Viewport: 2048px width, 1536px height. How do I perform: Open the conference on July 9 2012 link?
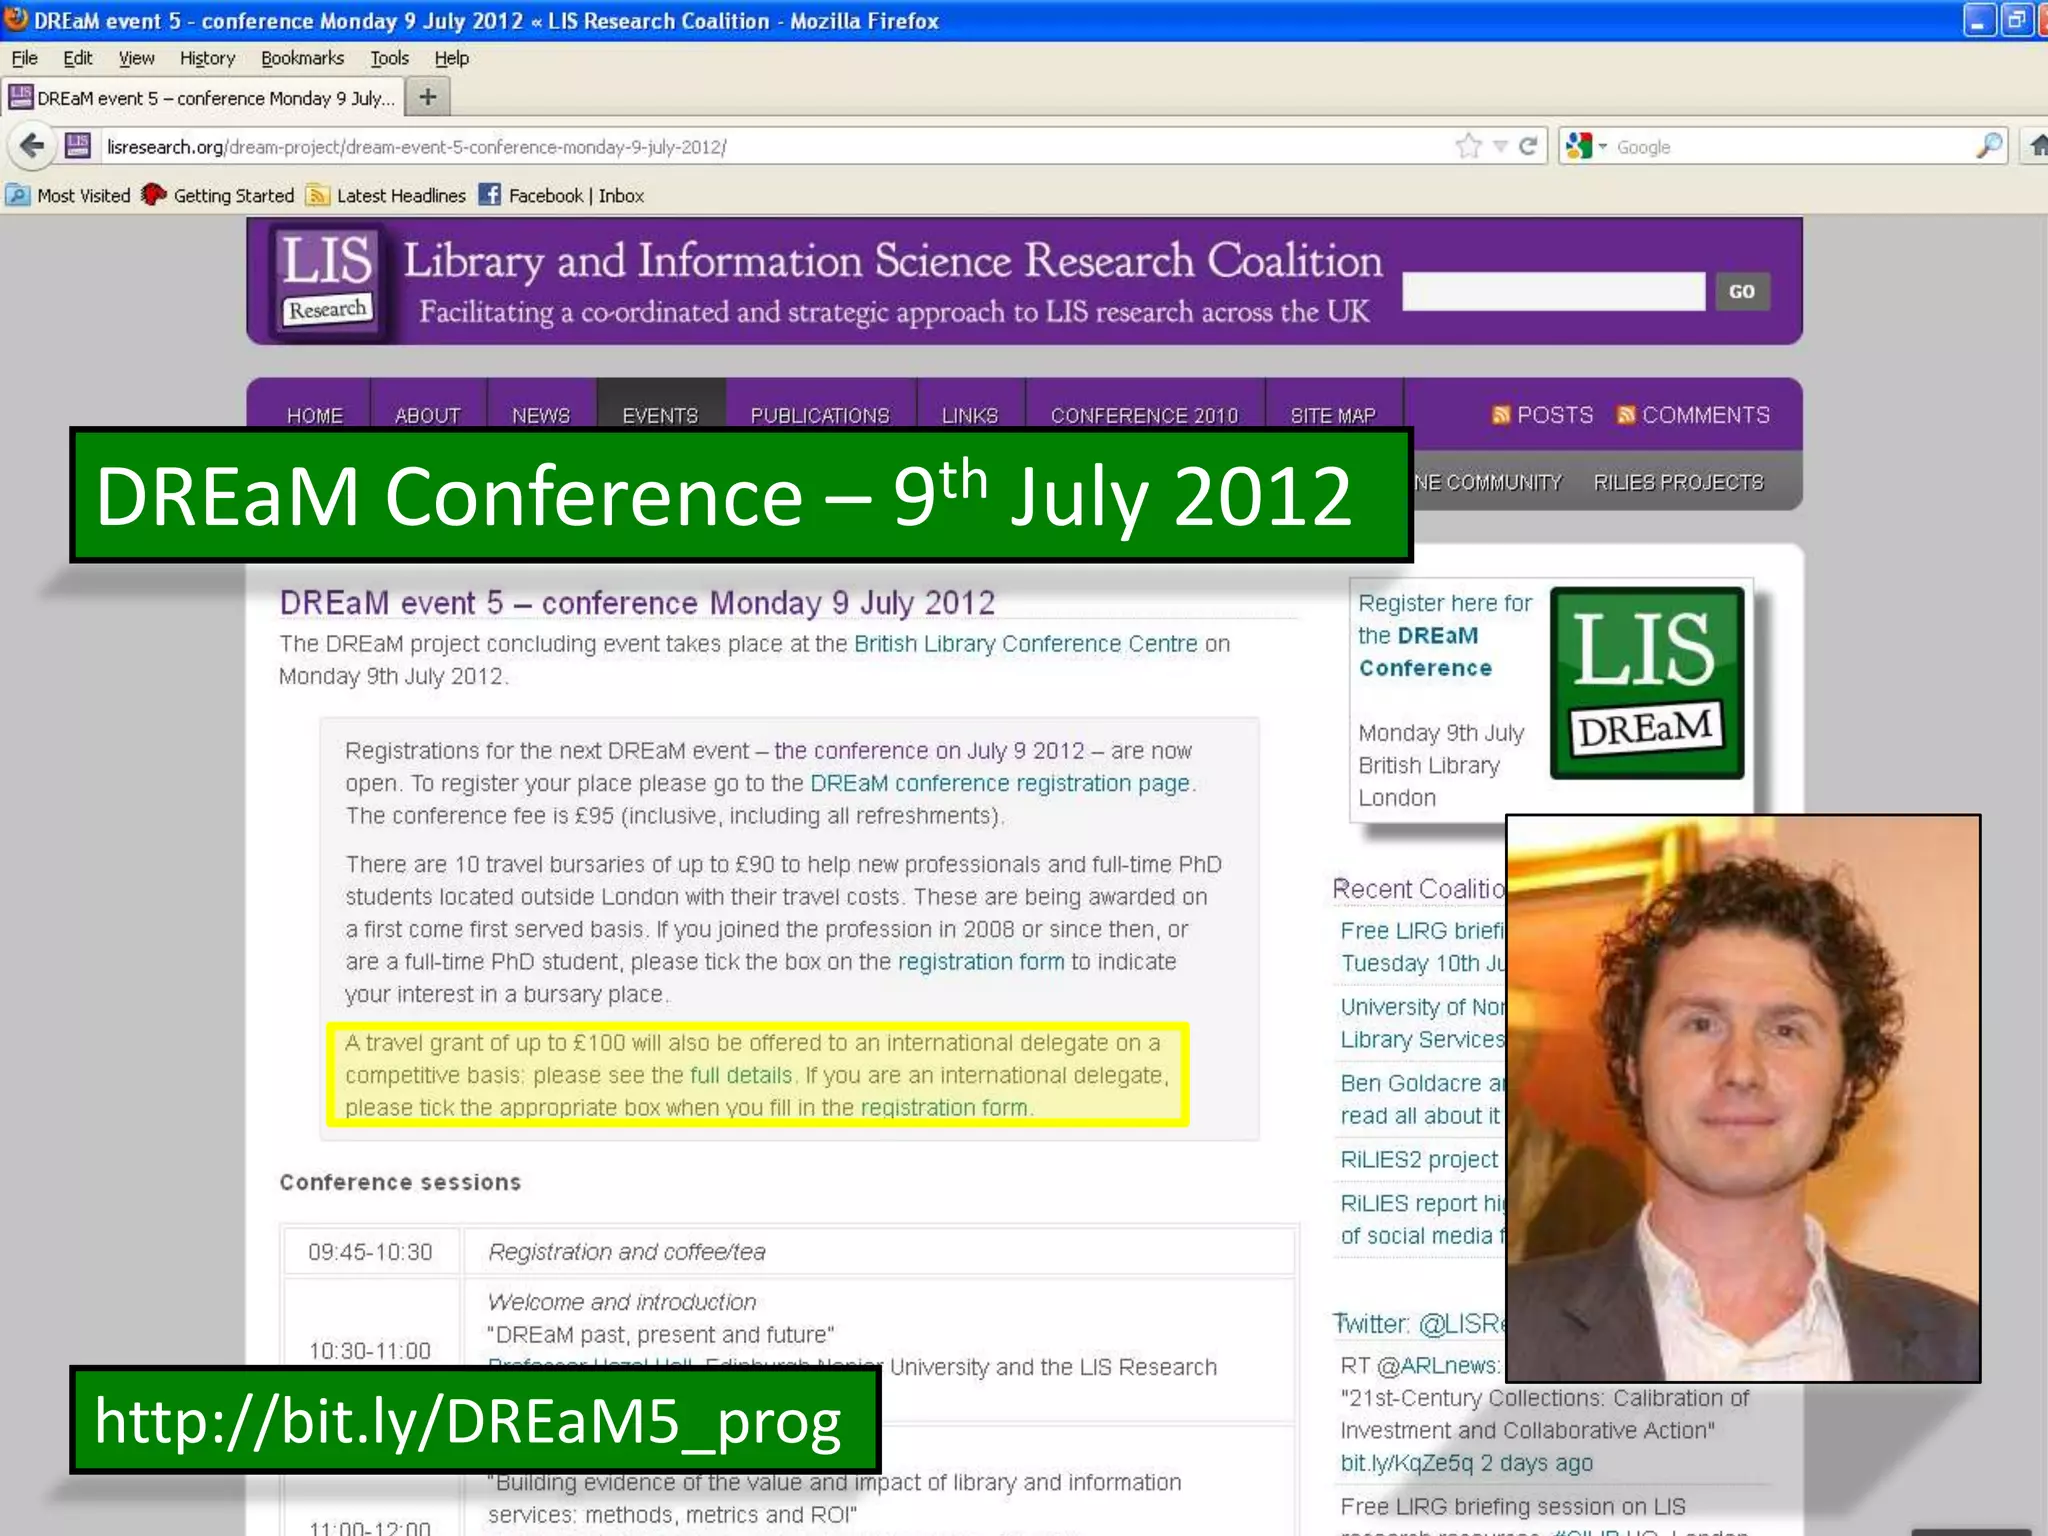(929, 751)
